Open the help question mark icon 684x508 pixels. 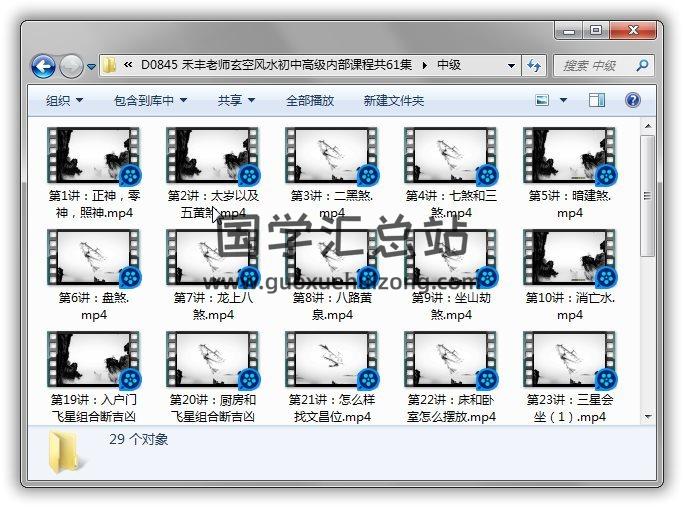[x=633, y=101]
